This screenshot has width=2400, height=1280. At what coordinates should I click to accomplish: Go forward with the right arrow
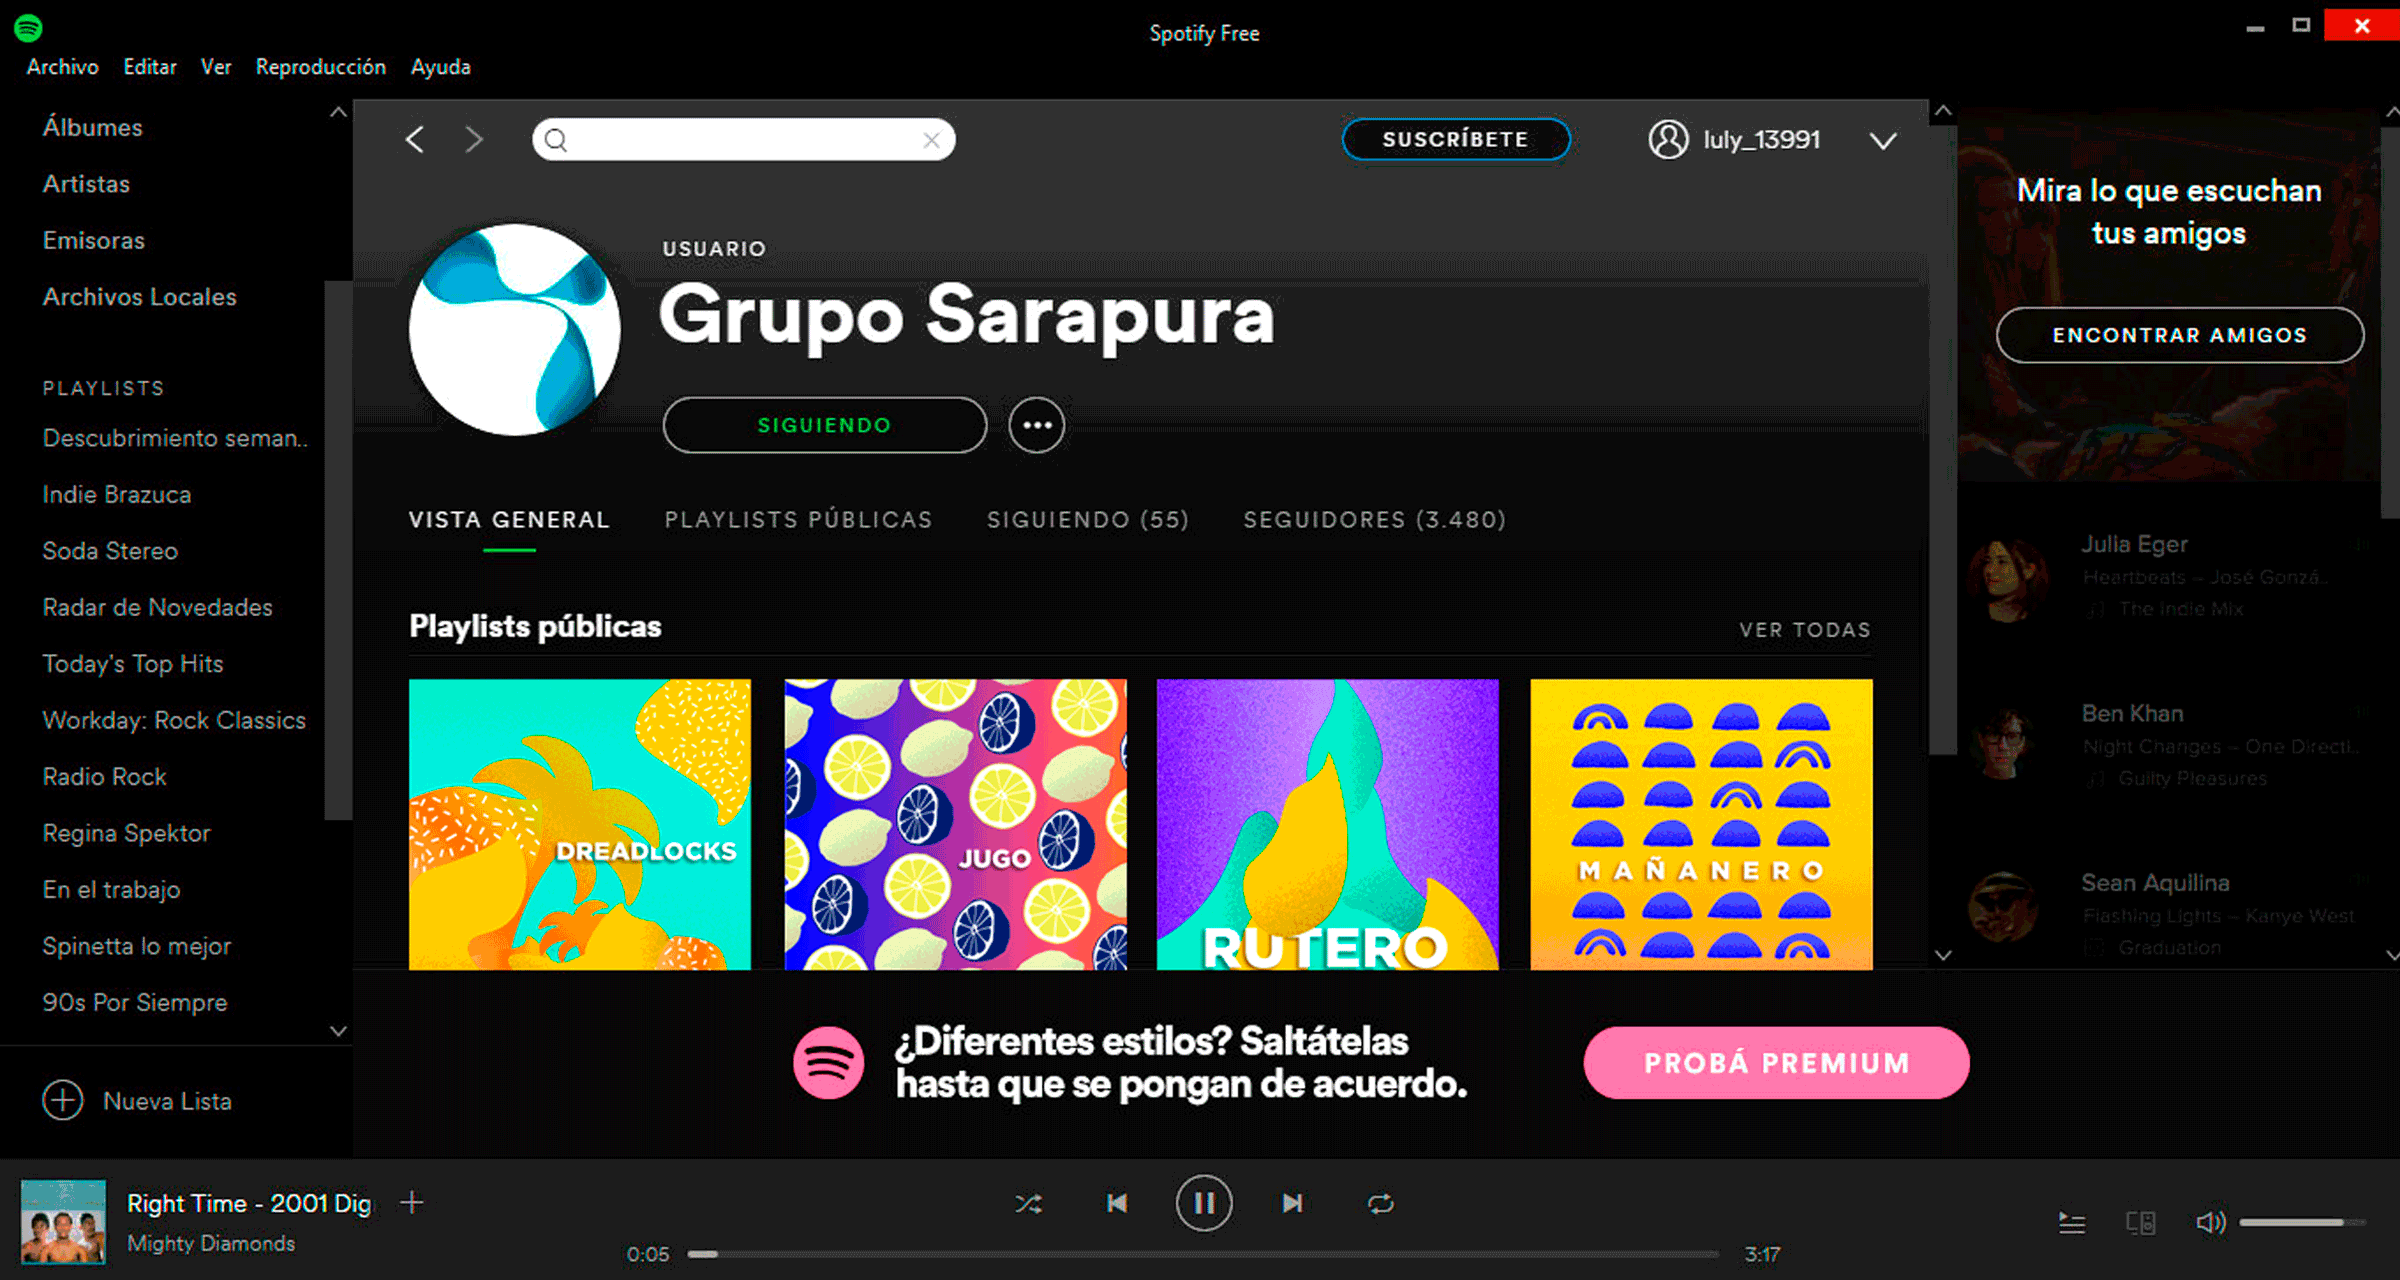pyautogui.click(x=474, y=139)
